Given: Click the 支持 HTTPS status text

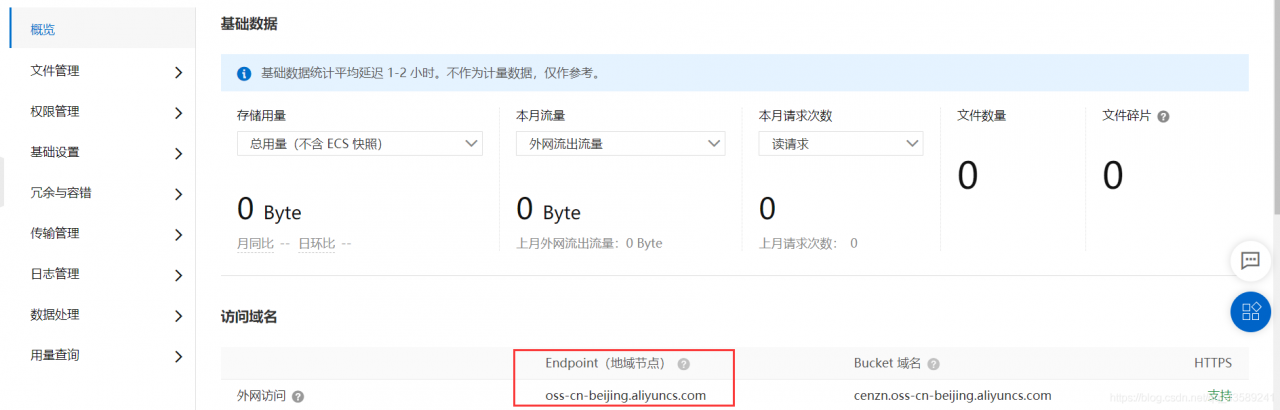Looking at the screenshot, I should tap(1220, 395).
